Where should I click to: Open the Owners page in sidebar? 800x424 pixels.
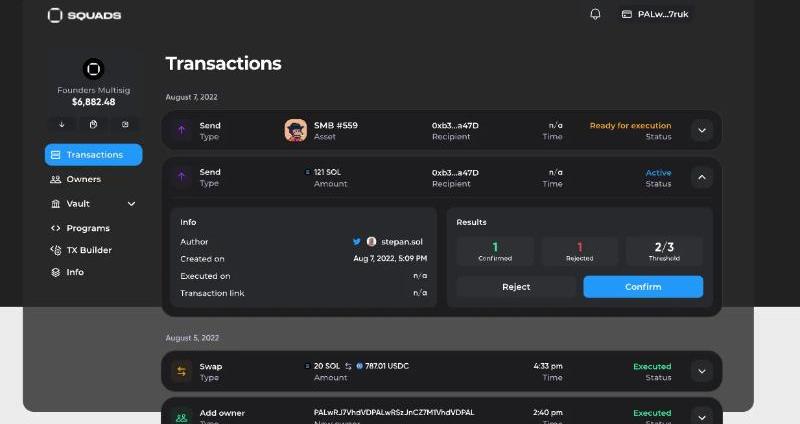(x=83, y=179)
